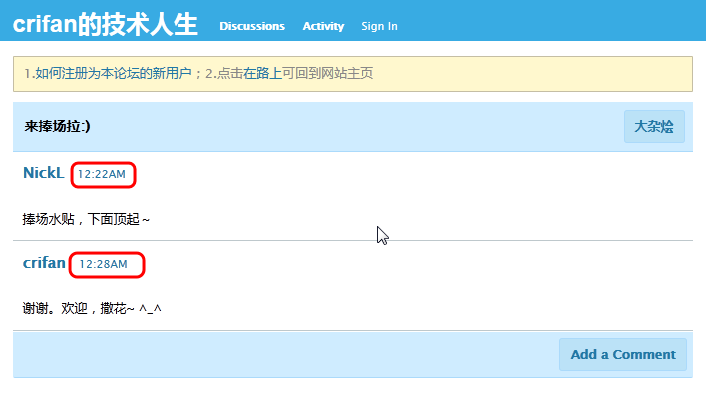The height and width of the screenshot is (411, 706).
Task: Open 如何注册为本论坛的新用户 link
Action: 113,73
